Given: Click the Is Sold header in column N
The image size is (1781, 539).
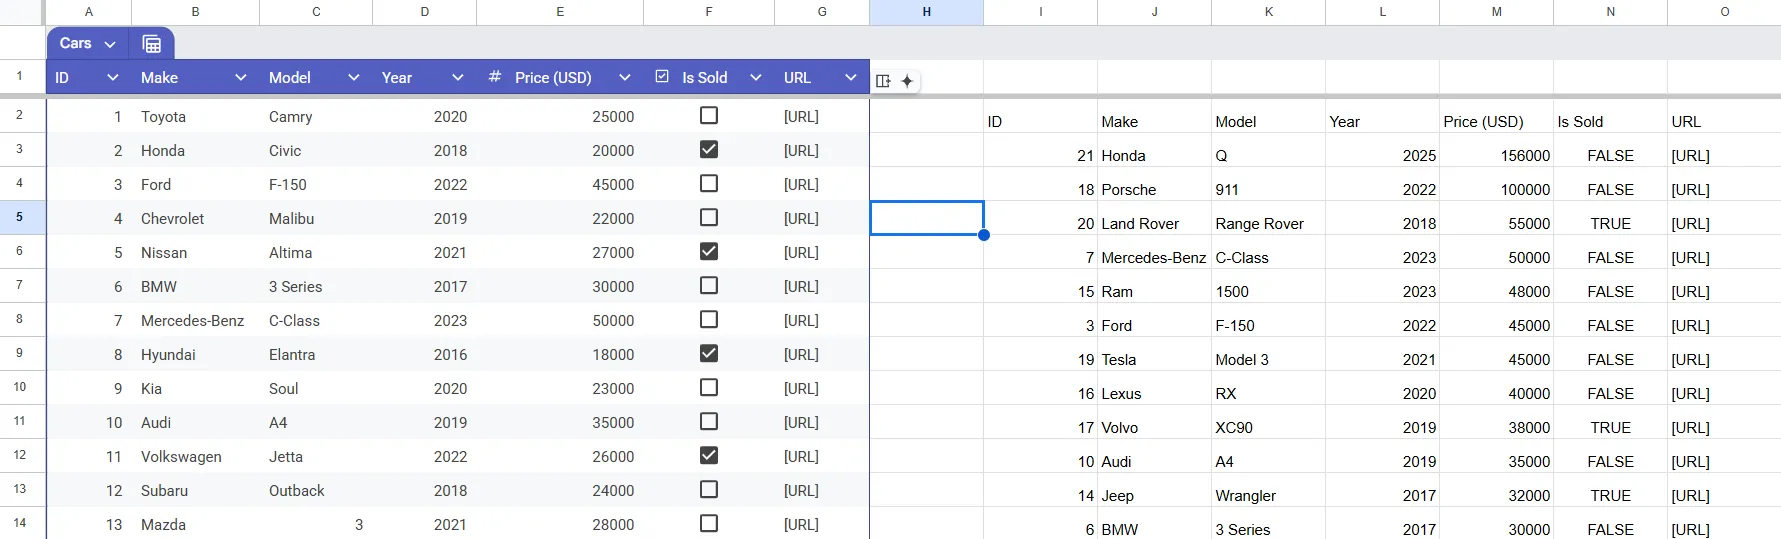Looking at the screenshot, I should pos(1610,122).
